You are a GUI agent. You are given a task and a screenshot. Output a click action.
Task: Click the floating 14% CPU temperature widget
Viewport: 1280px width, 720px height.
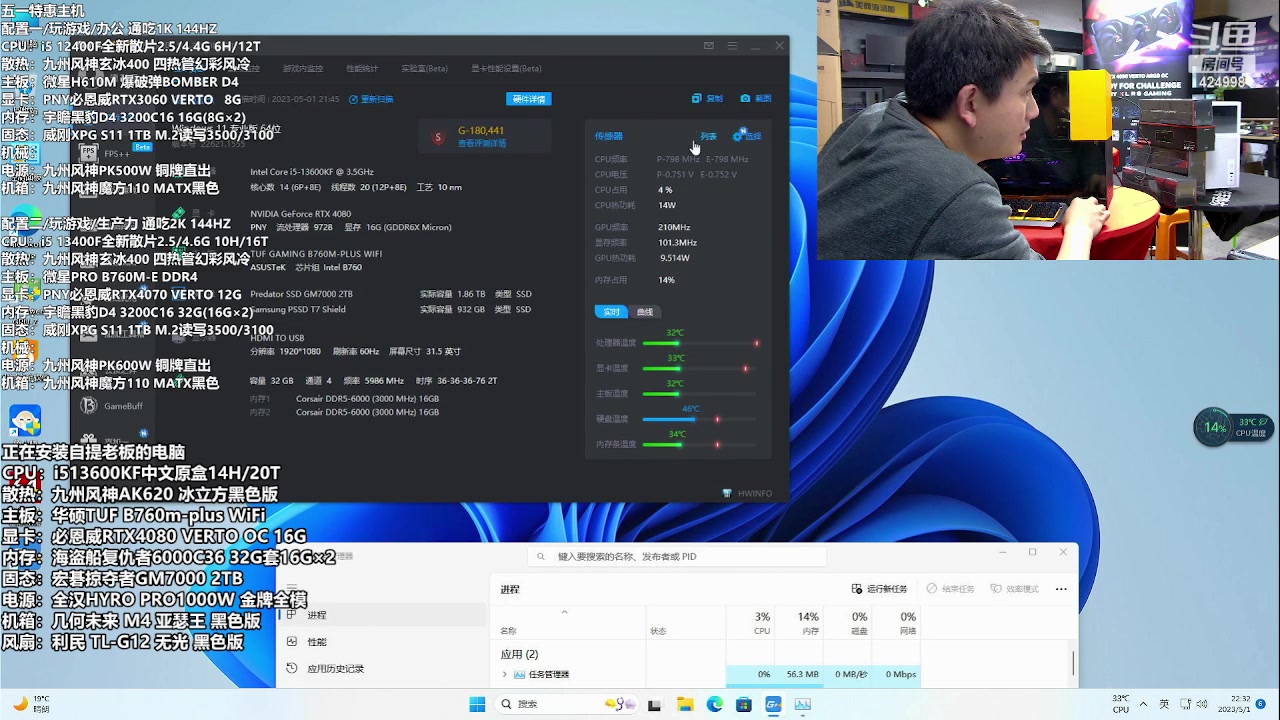[x=1234, y=428]
